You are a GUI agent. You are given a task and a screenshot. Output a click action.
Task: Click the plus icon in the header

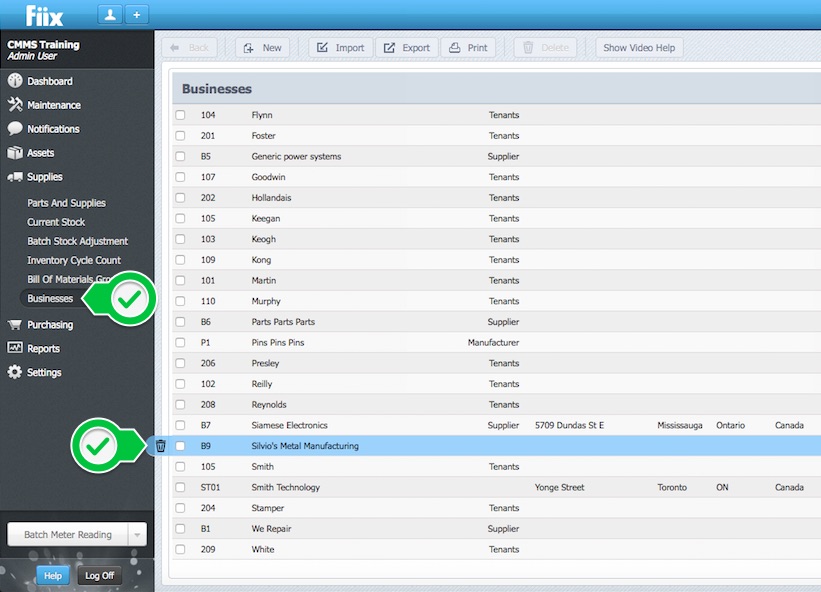pos(137,15)
